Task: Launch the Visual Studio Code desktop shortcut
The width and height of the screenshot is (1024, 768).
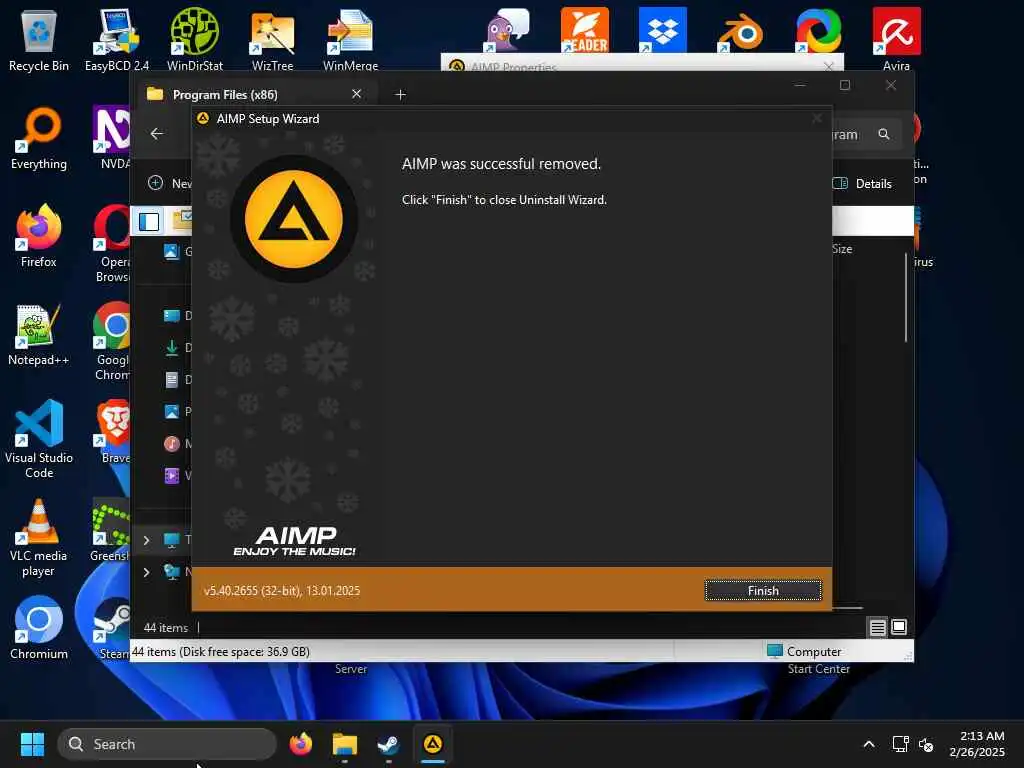Action: [x=39, y=438]
